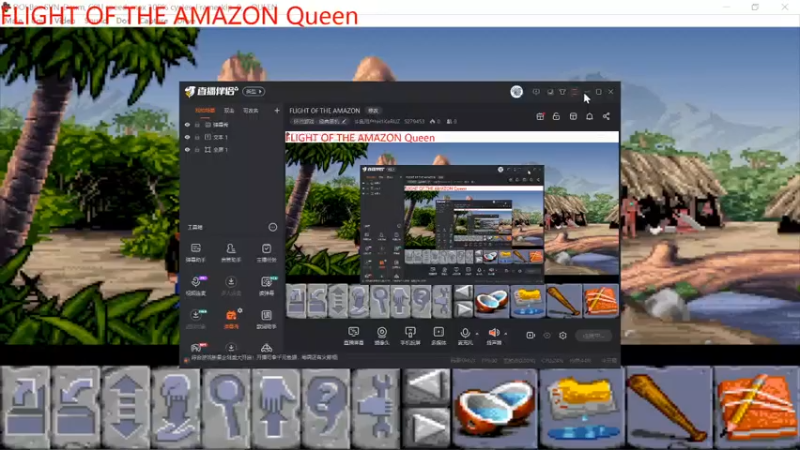Select the Open verb icon in game bar
The height and width of the screenshot is (450, 800).
(x=26, y=407)
